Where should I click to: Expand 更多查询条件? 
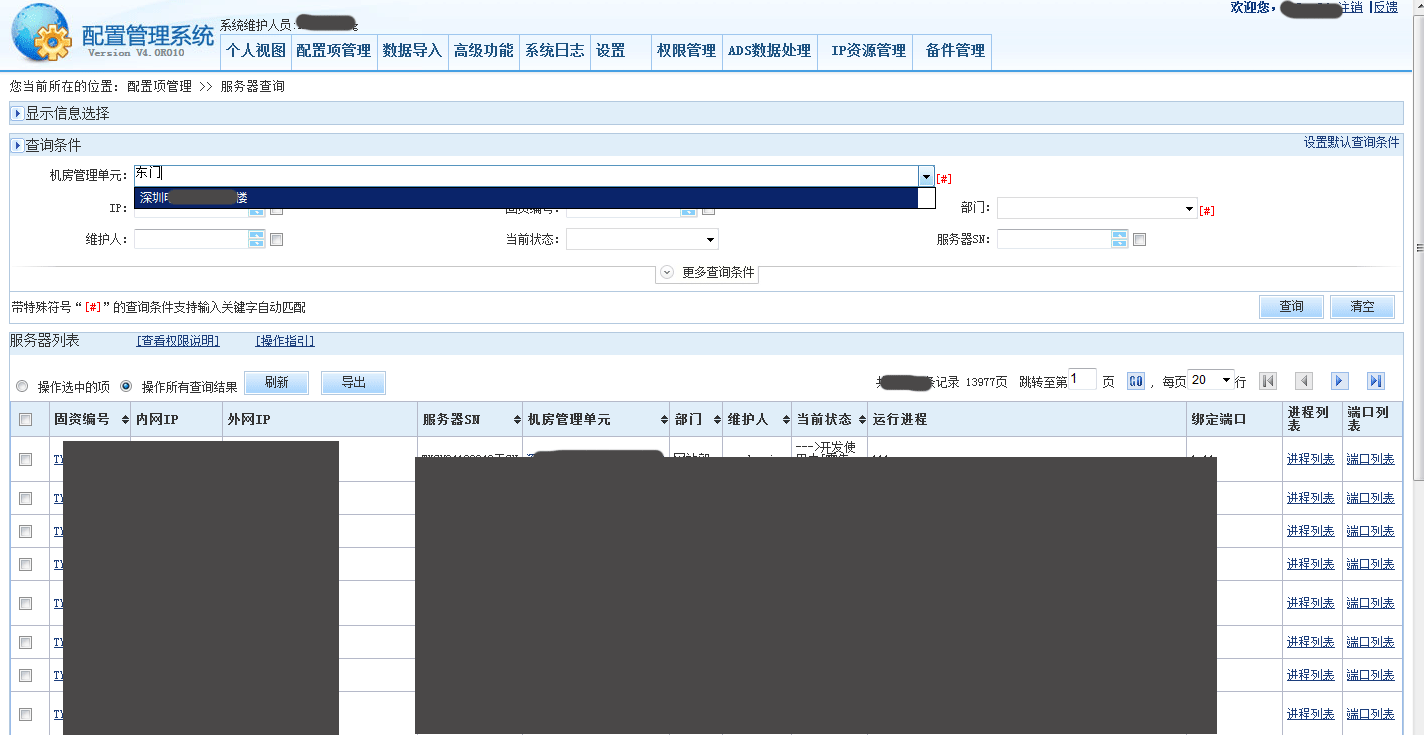tap(707, 272)
